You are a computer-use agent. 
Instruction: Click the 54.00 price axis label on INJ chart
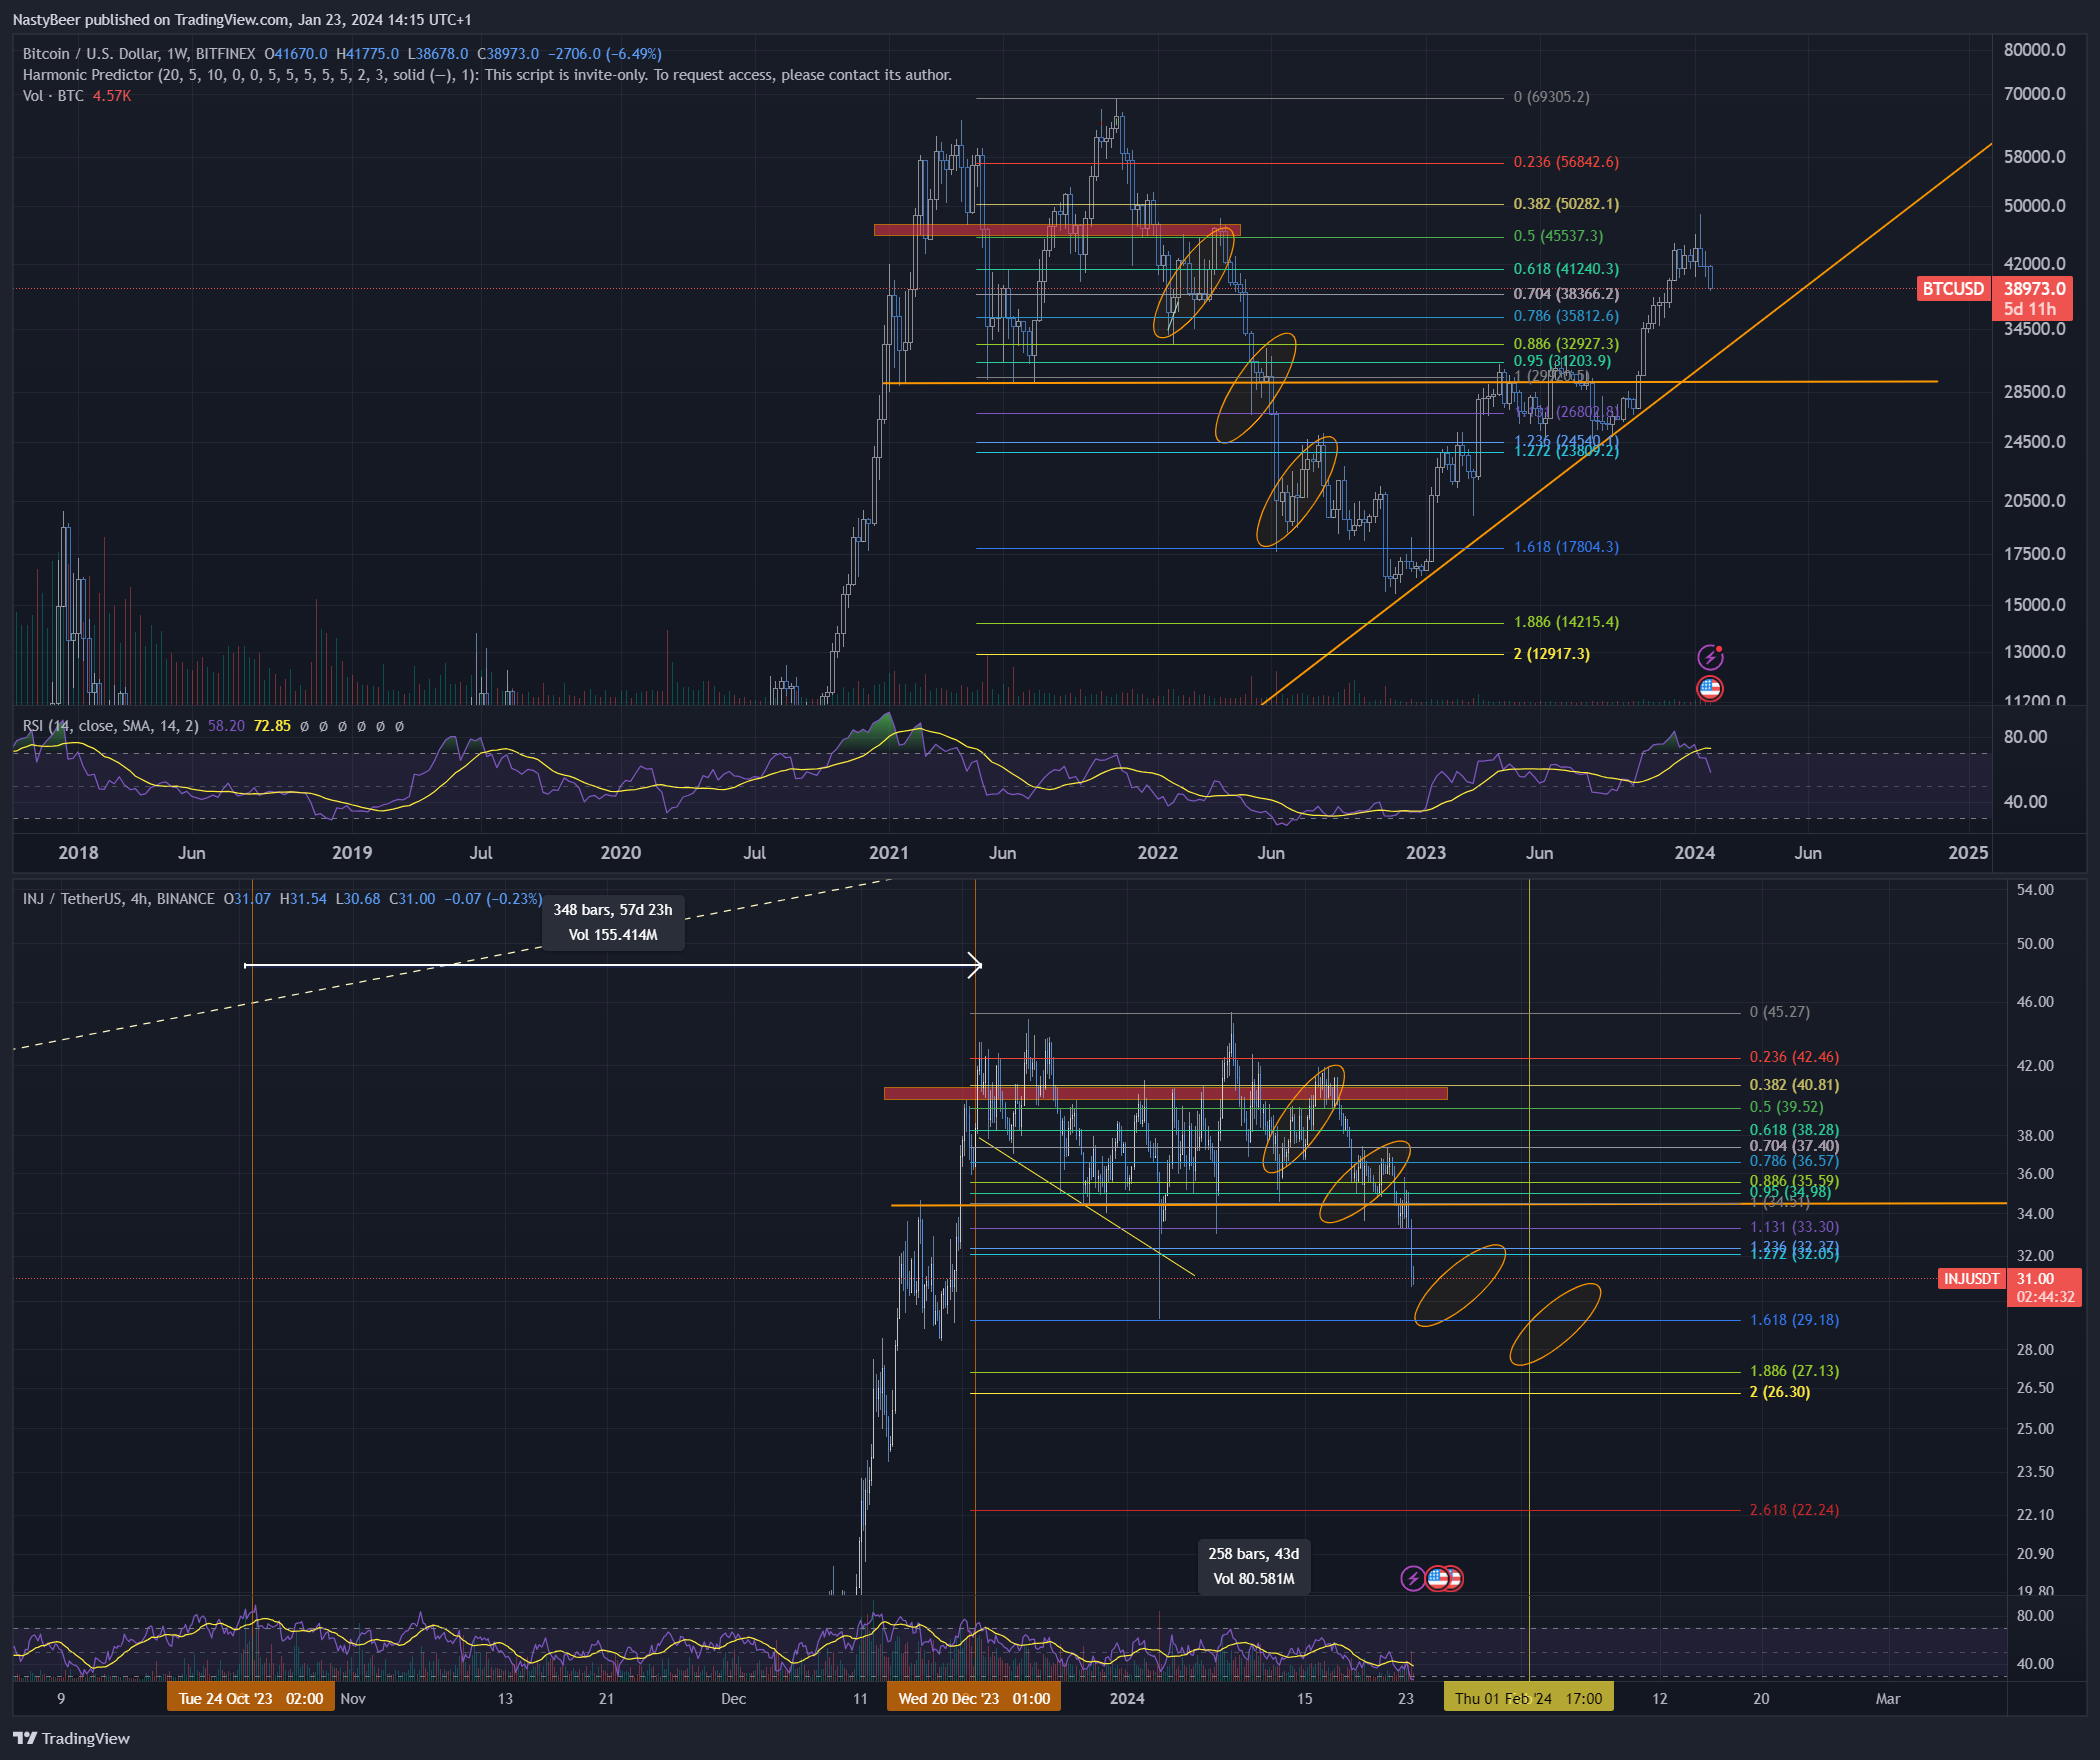point(2035,890)
